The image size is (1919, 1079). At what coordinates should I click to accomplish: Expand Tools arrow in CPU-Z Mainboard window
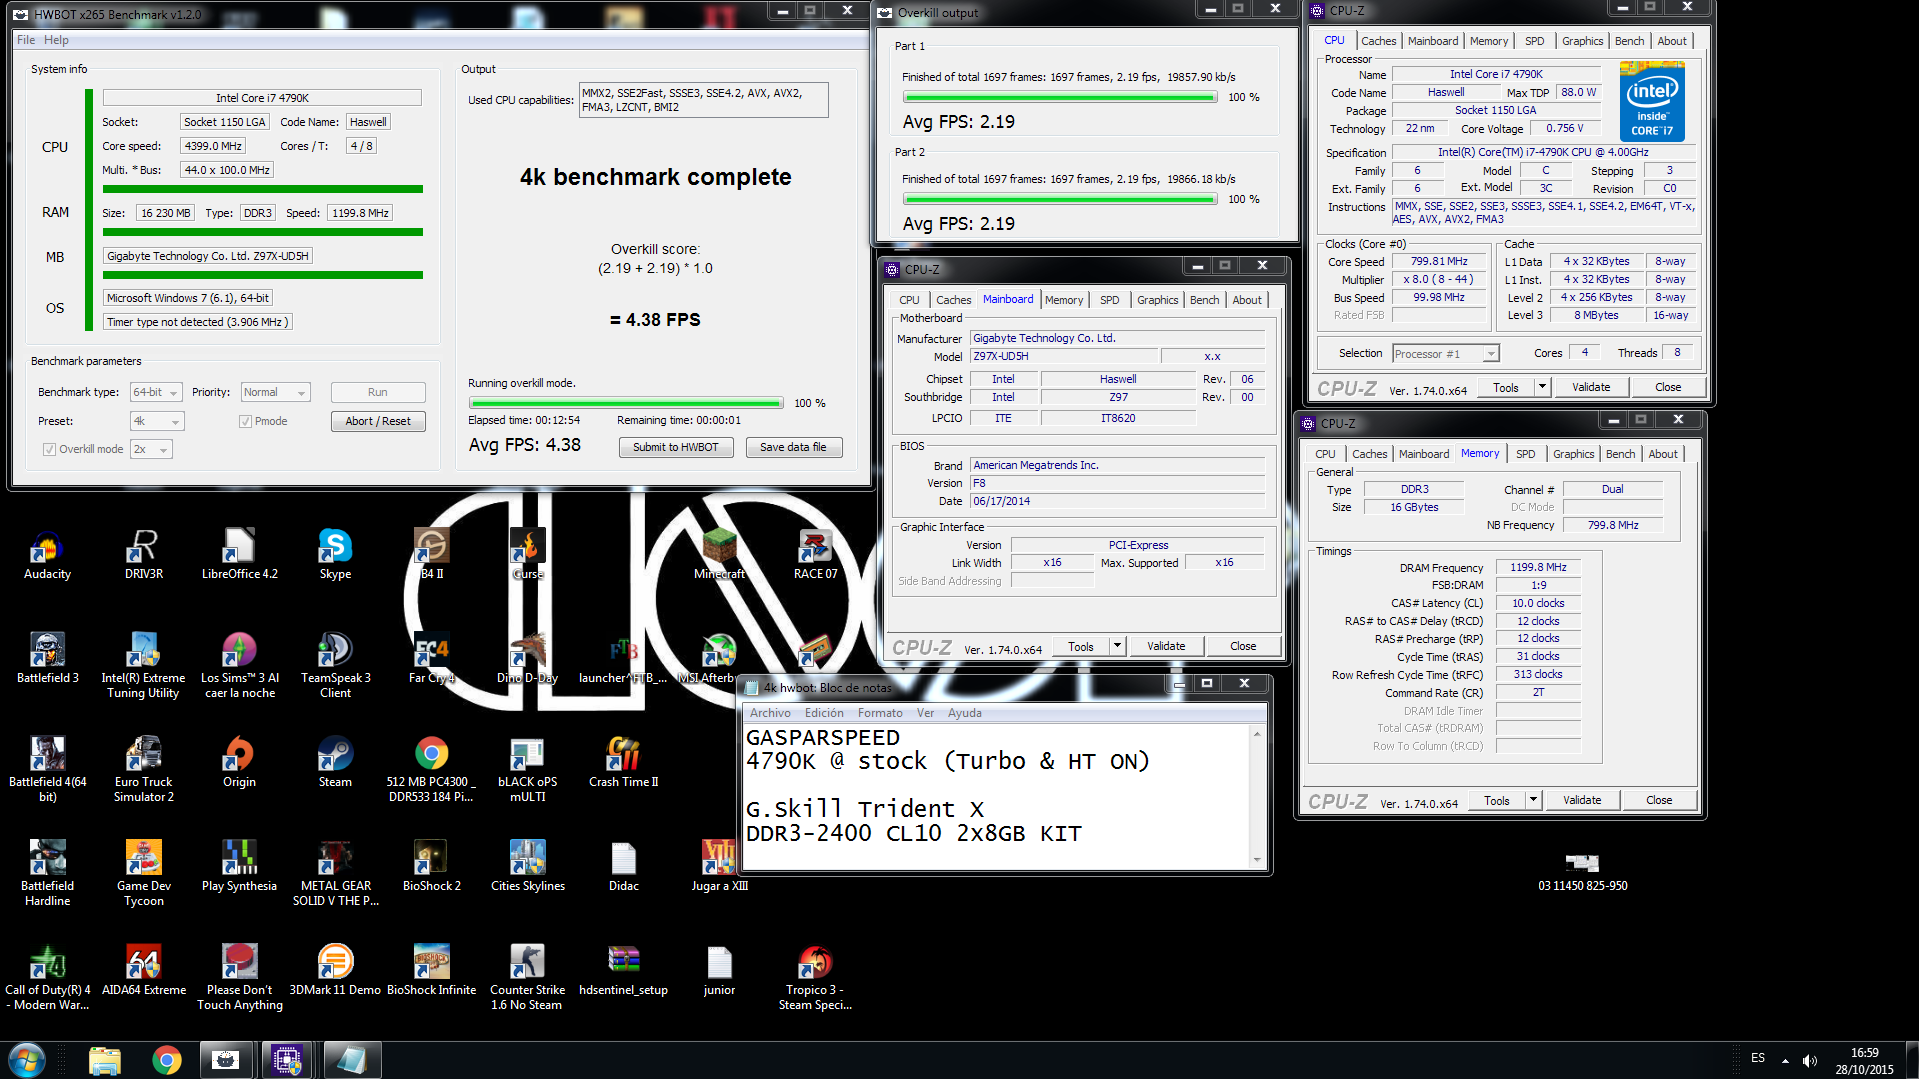pyautogui.click(x=1117, y=646)
